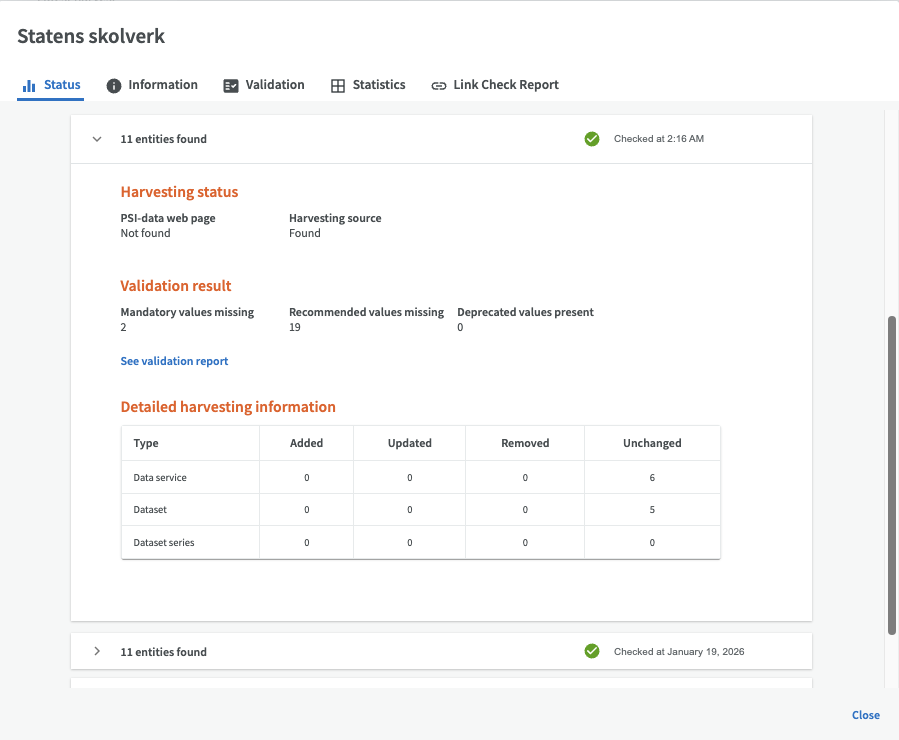This screenshot has width=899, height=740.
Task: Click the Information circle icon
Action: pyautogui.click(x=114, y=86)
